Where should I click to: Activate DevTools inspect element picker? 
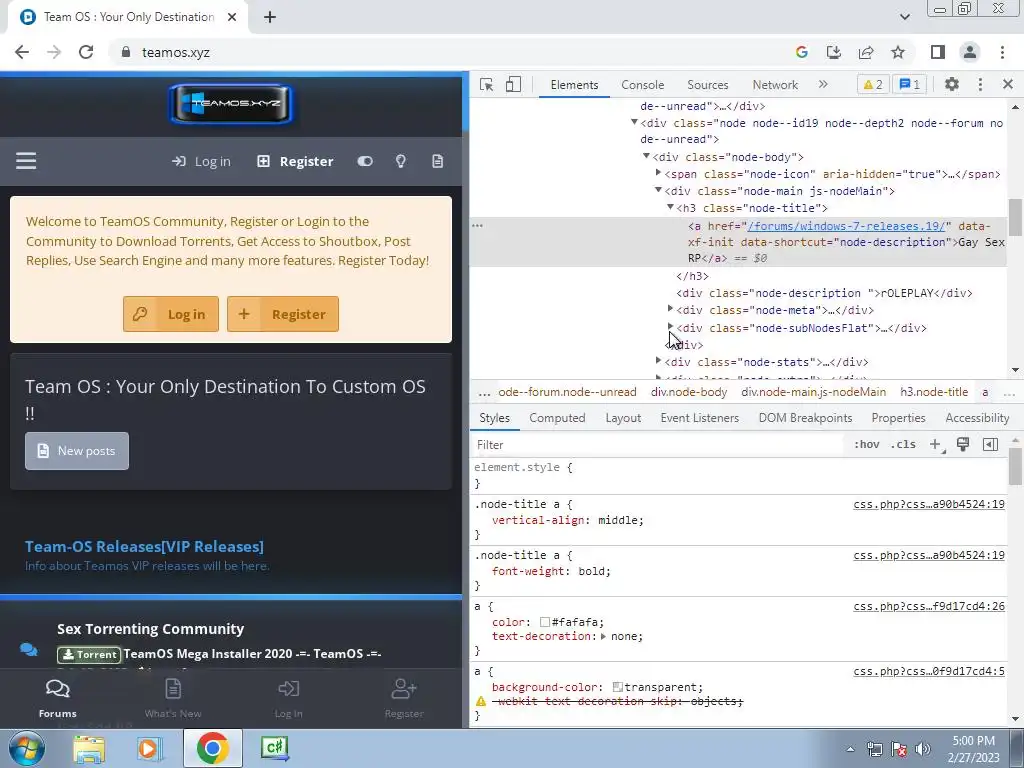(486, 84)
